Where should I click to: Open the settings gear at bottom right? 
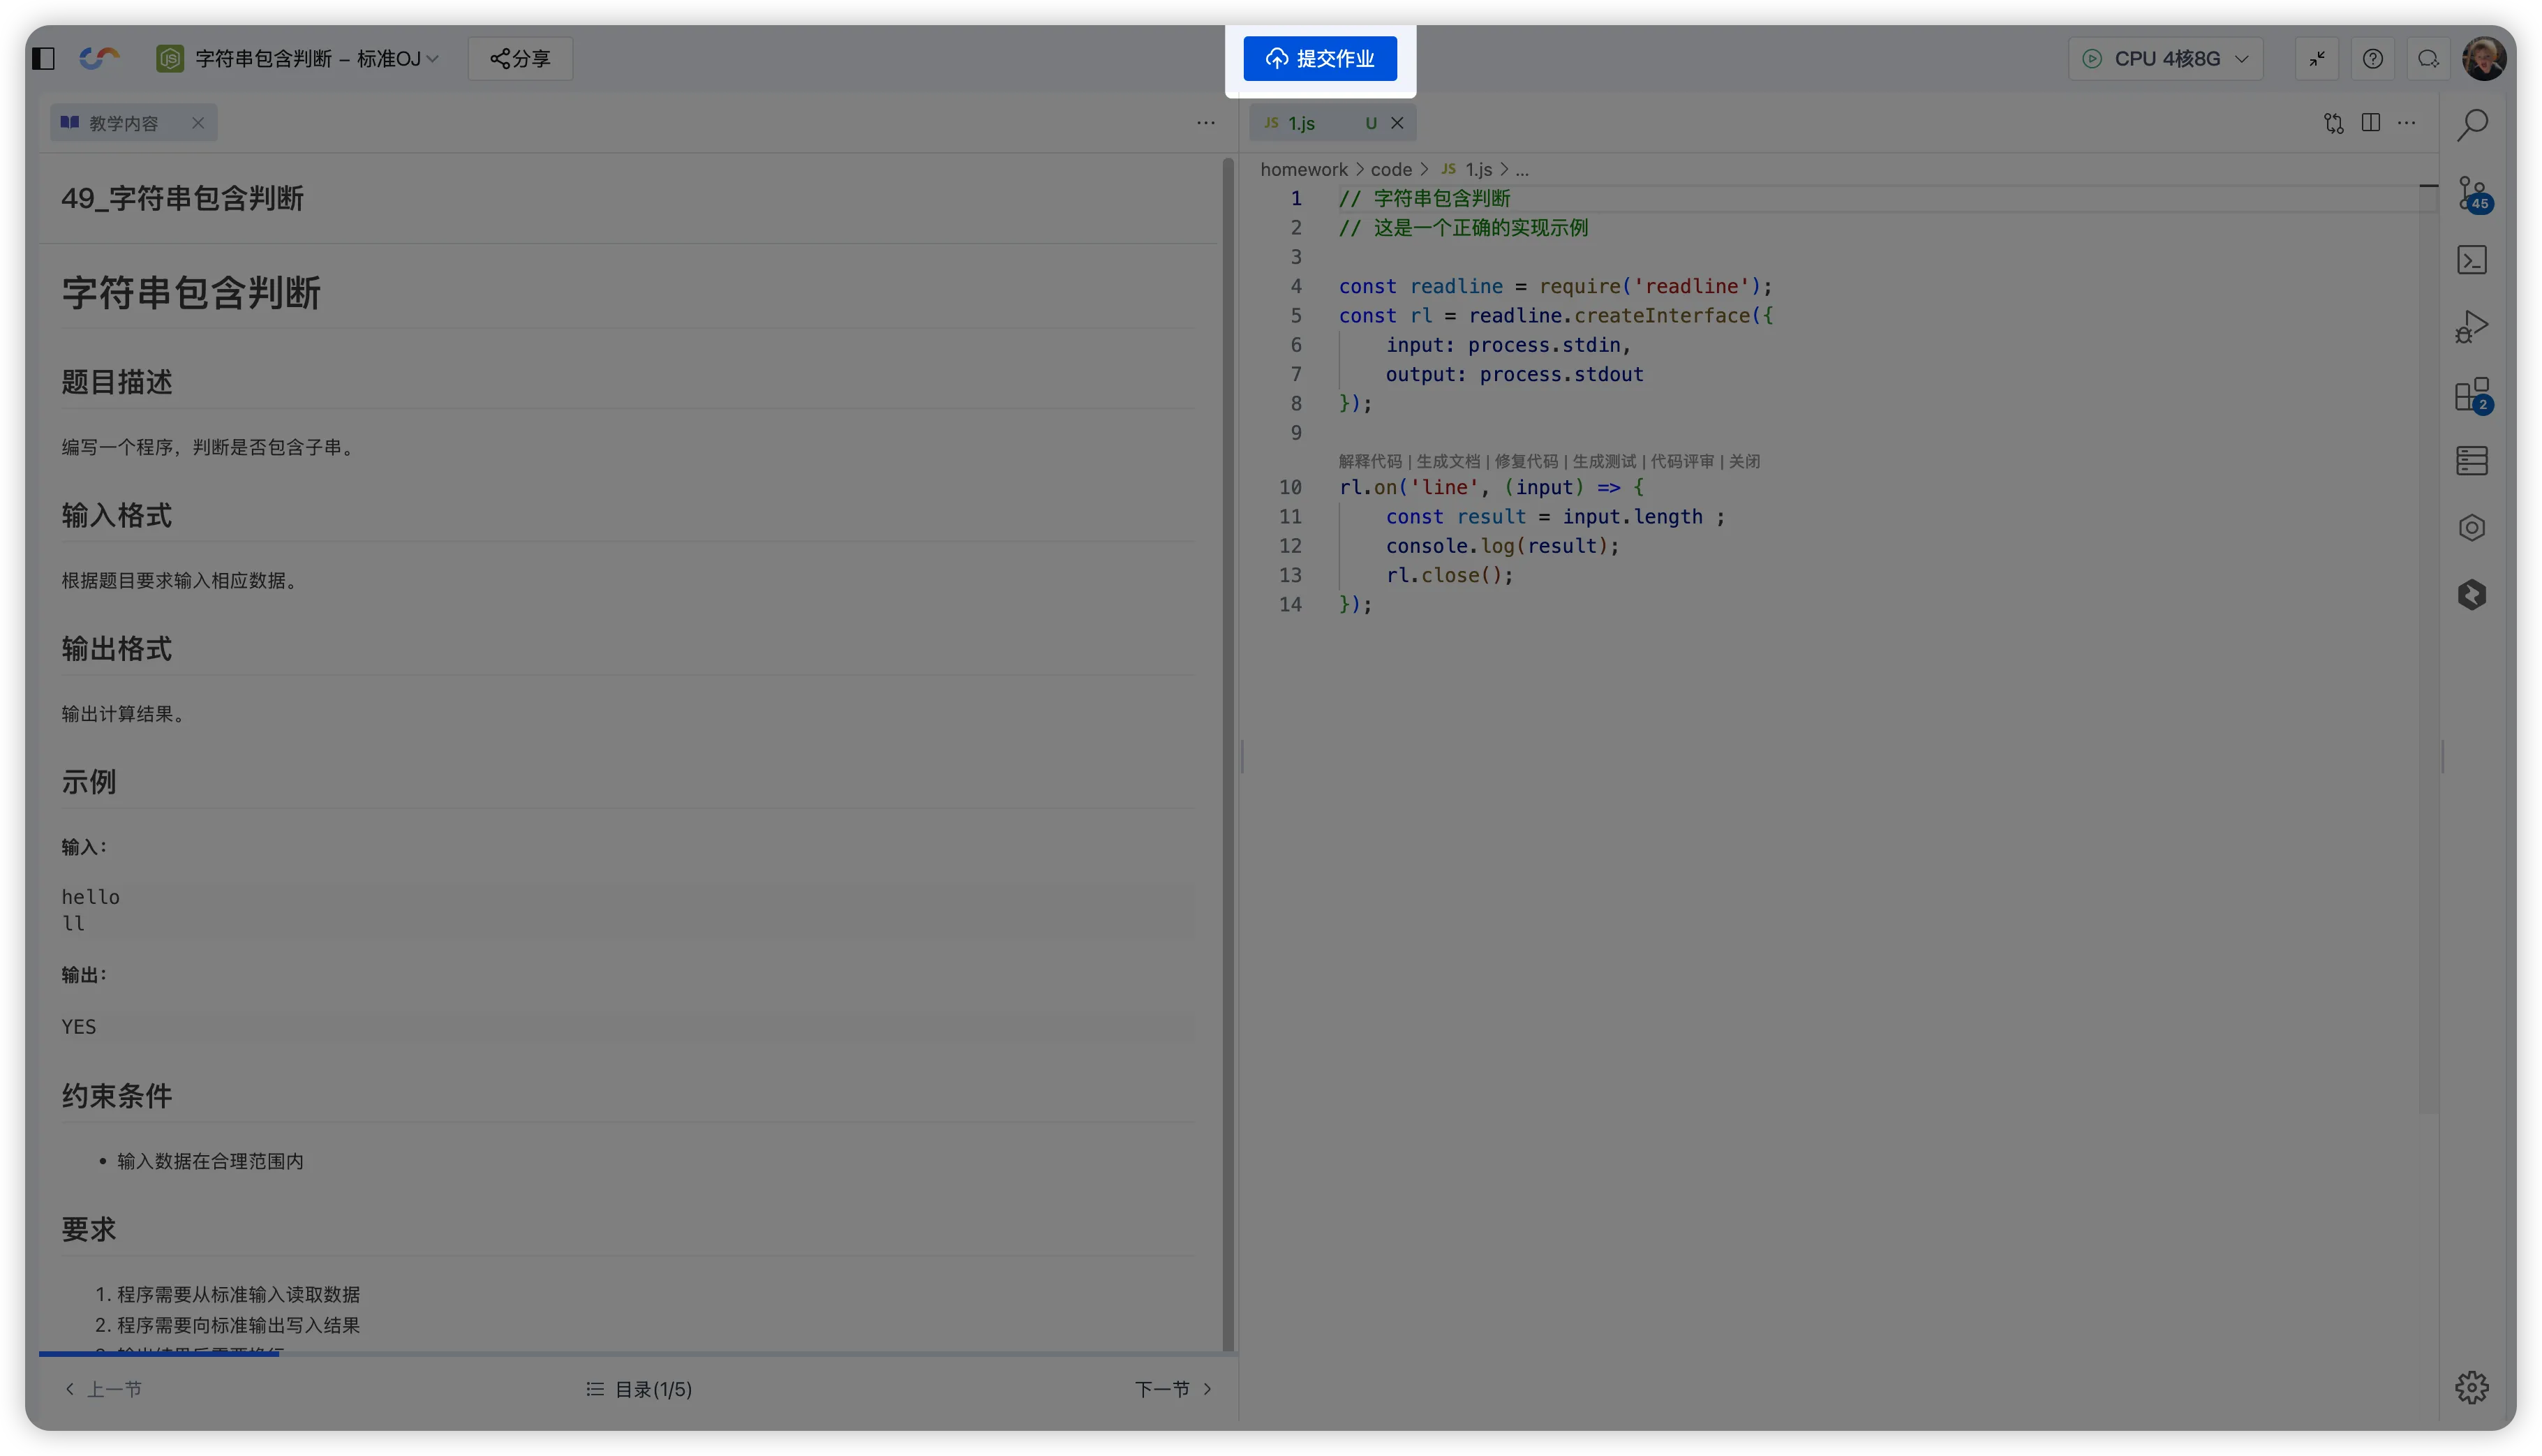click(x=2472, y=1387)
